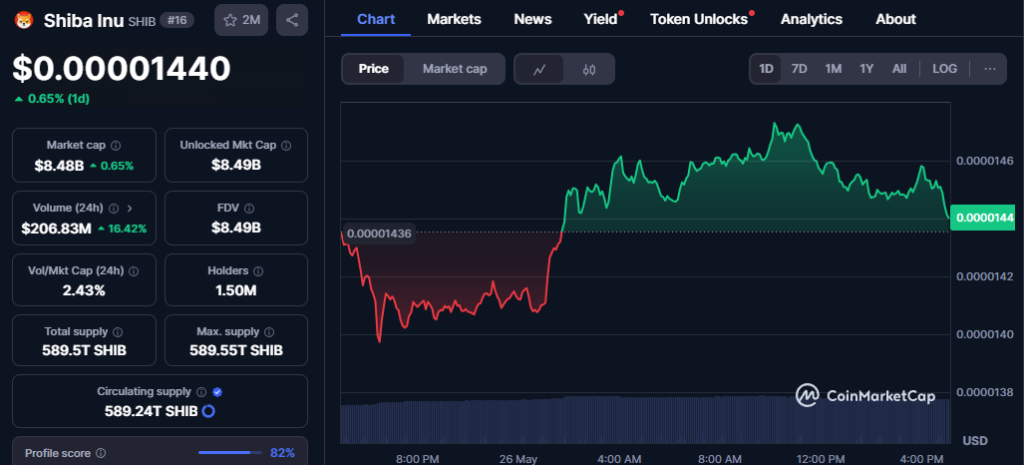Add SHIB to watchlist star button
The image size is (1024, 465).
[x=242, y=20]
